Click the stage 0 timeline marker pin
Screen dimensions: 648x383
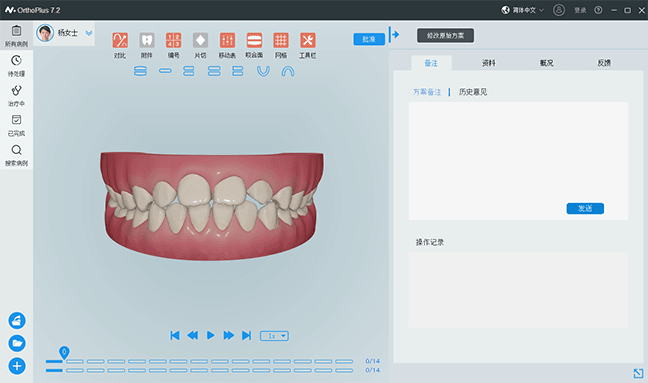[x=64, y=352]
